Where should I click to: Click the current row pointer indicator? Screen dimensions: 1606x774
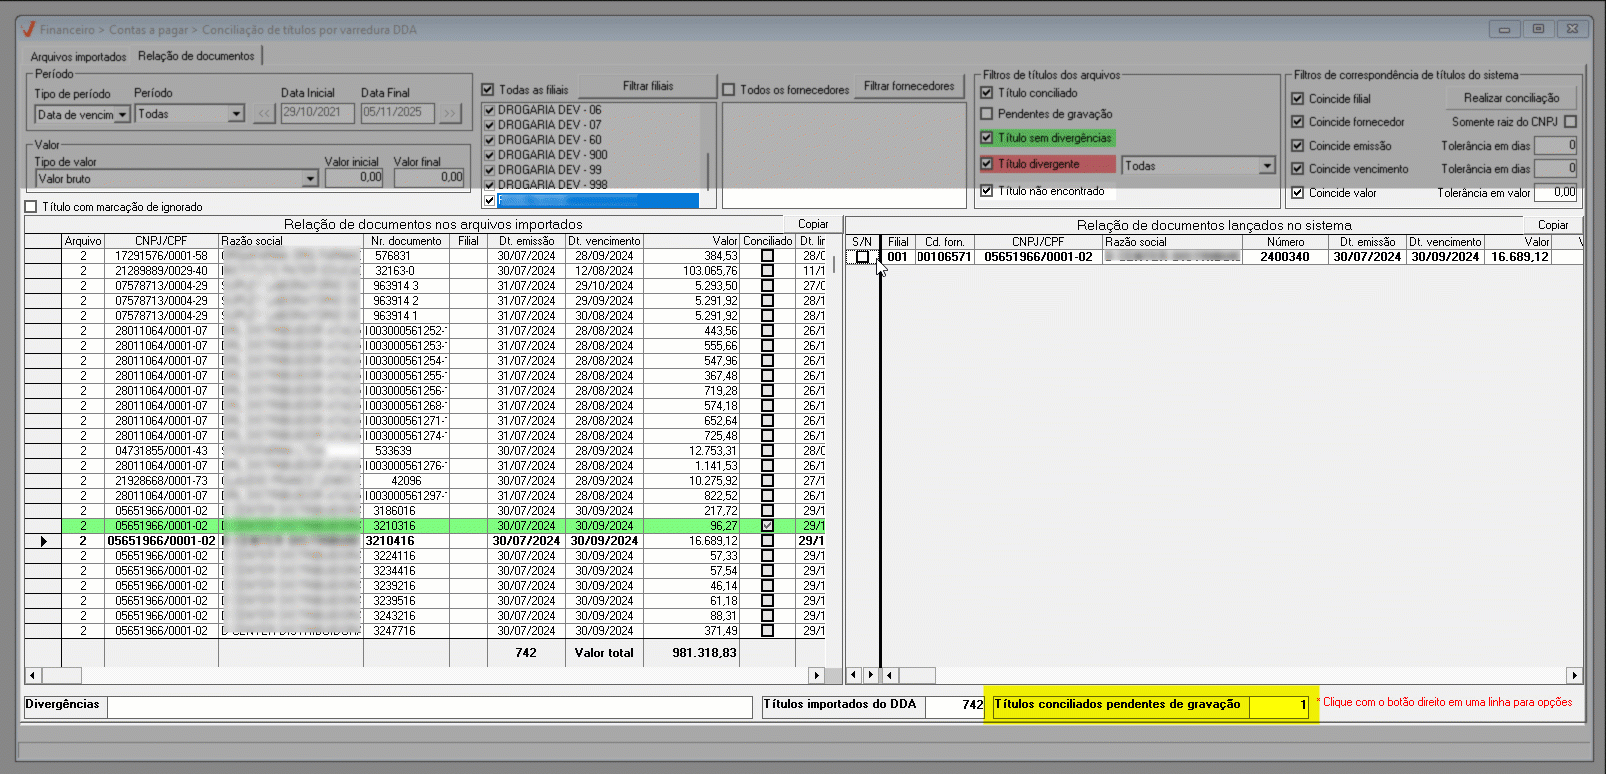[43, 541]
